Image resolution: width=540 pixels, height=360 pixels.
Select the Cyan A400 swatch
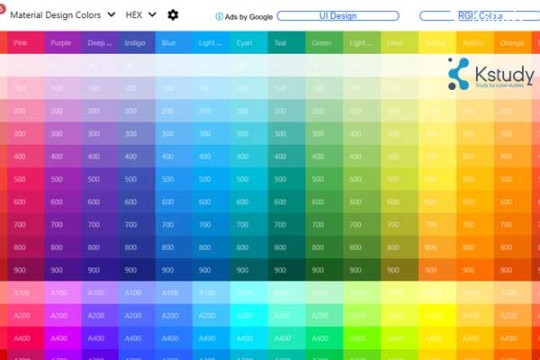pyautogui.click(x=249, y=338)
